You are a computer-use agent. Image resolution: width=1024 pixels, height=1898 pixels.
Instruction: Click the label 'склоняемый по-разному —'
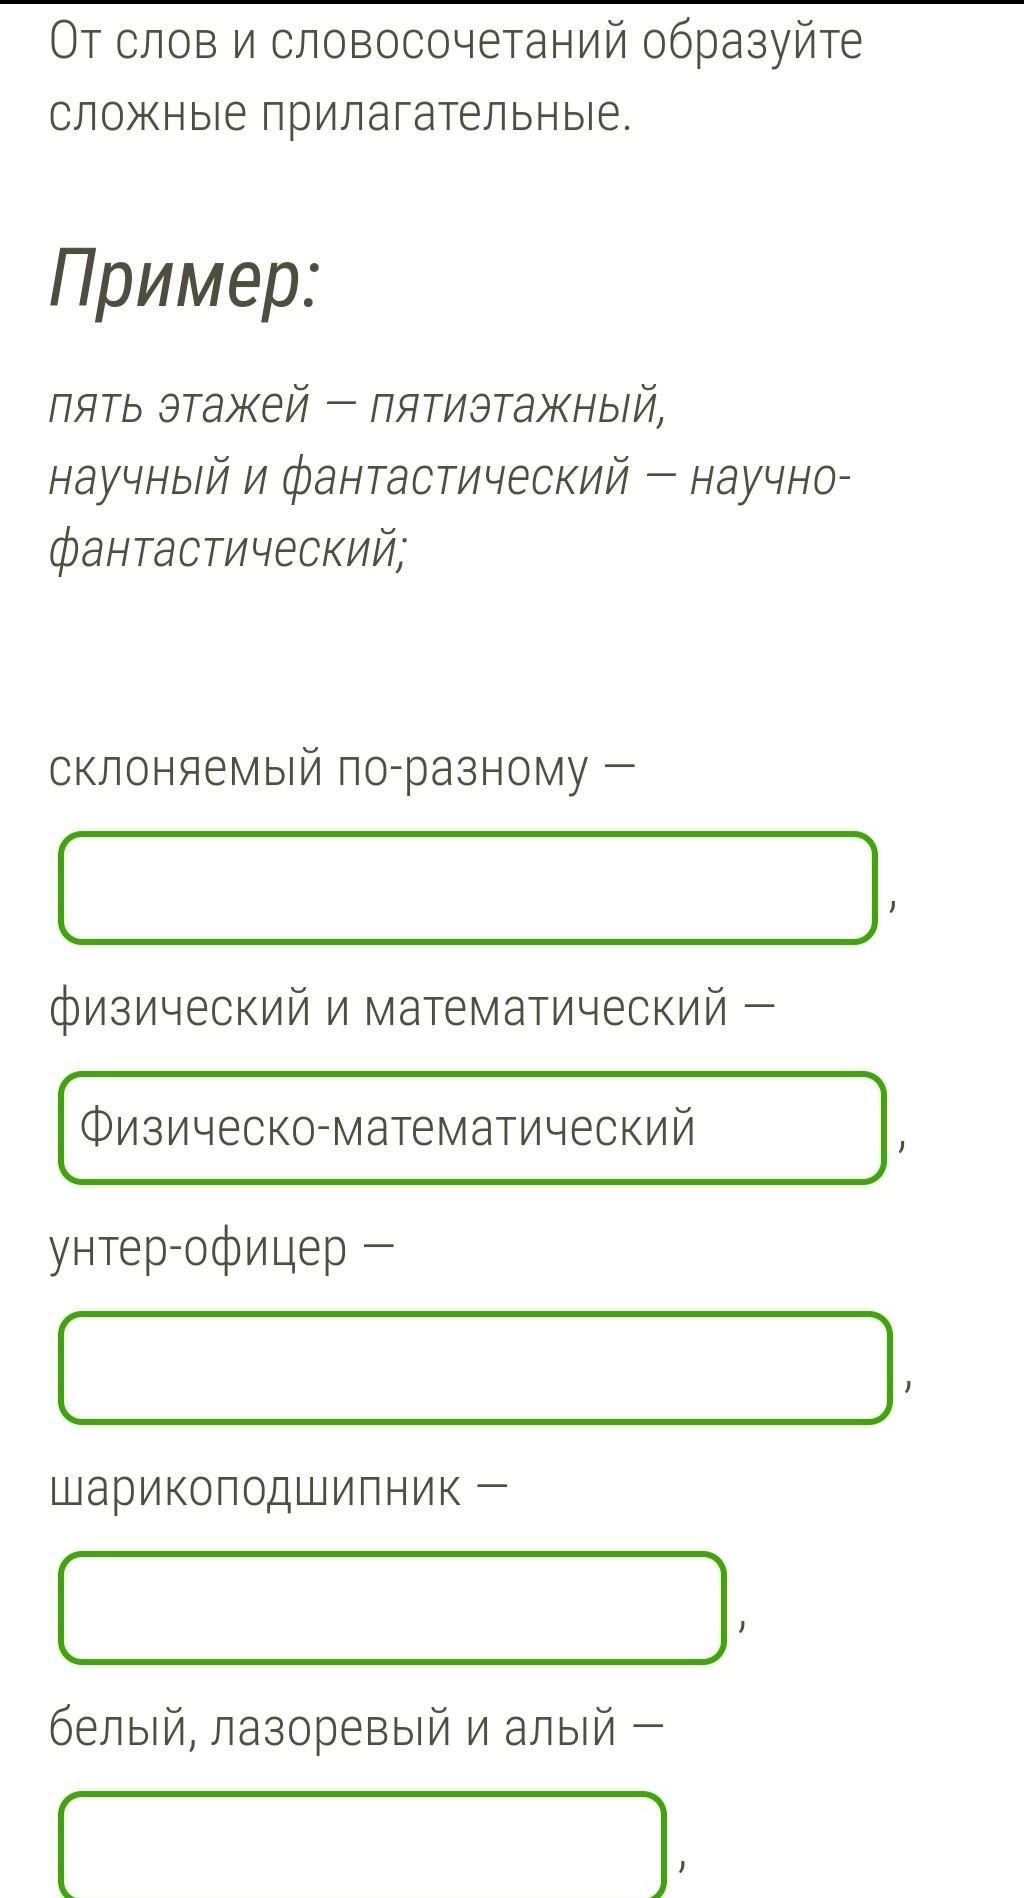342,769
